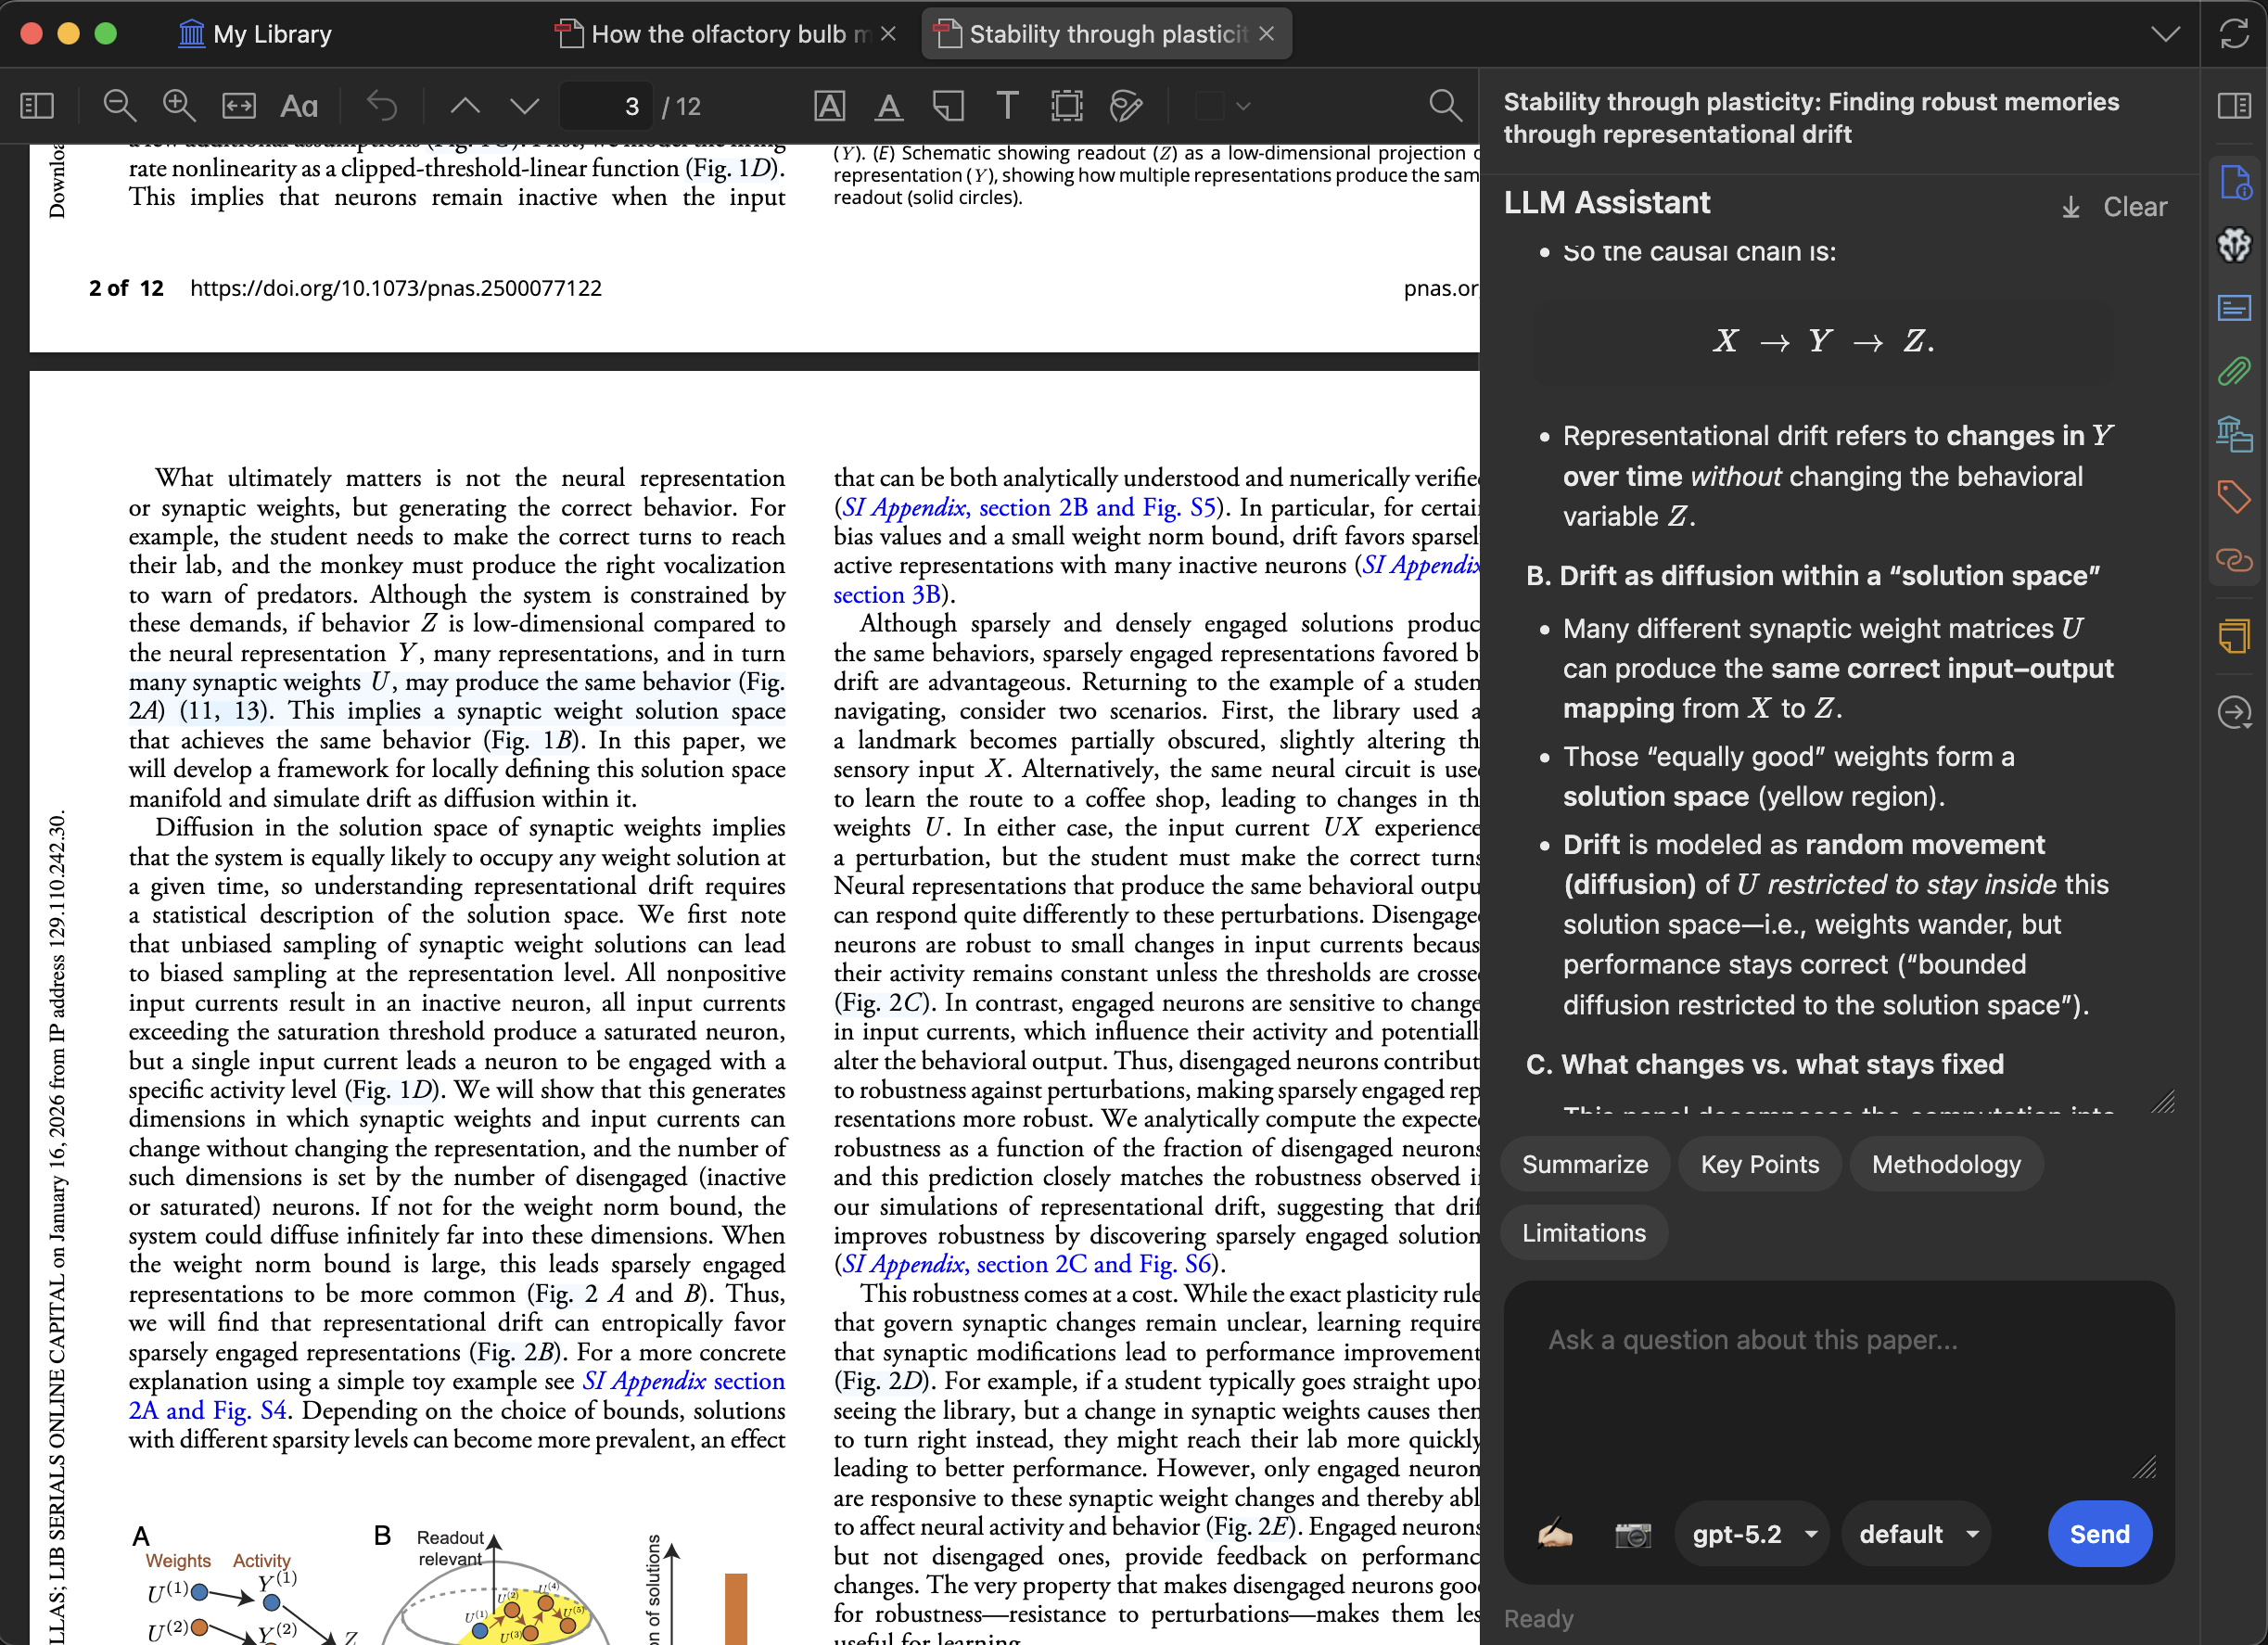This screenshot has height=1645, width=2268.
Task: Expand the annotation color dropdown arrow
Action: [1243, 106]
